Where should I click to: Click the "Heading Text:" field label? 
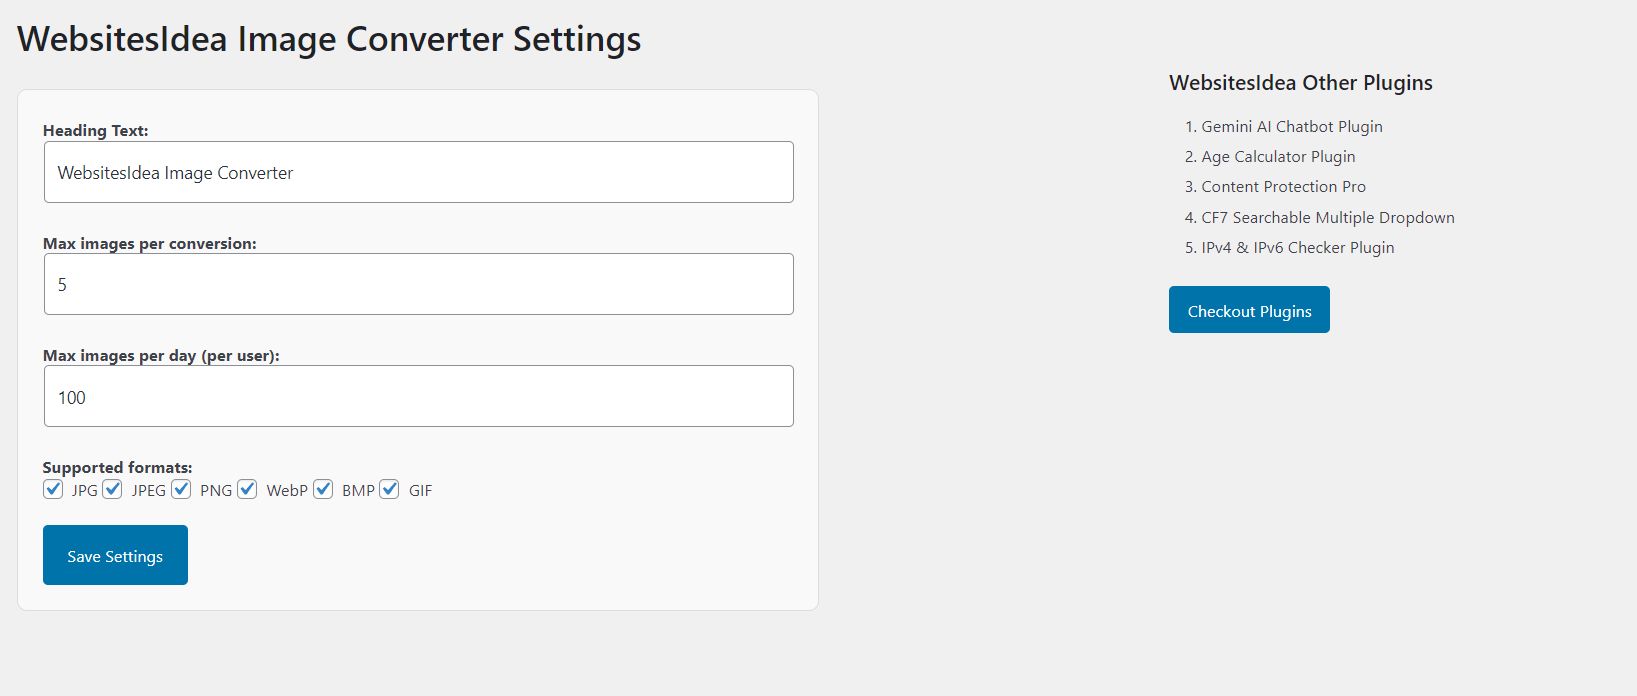[95, 131]
